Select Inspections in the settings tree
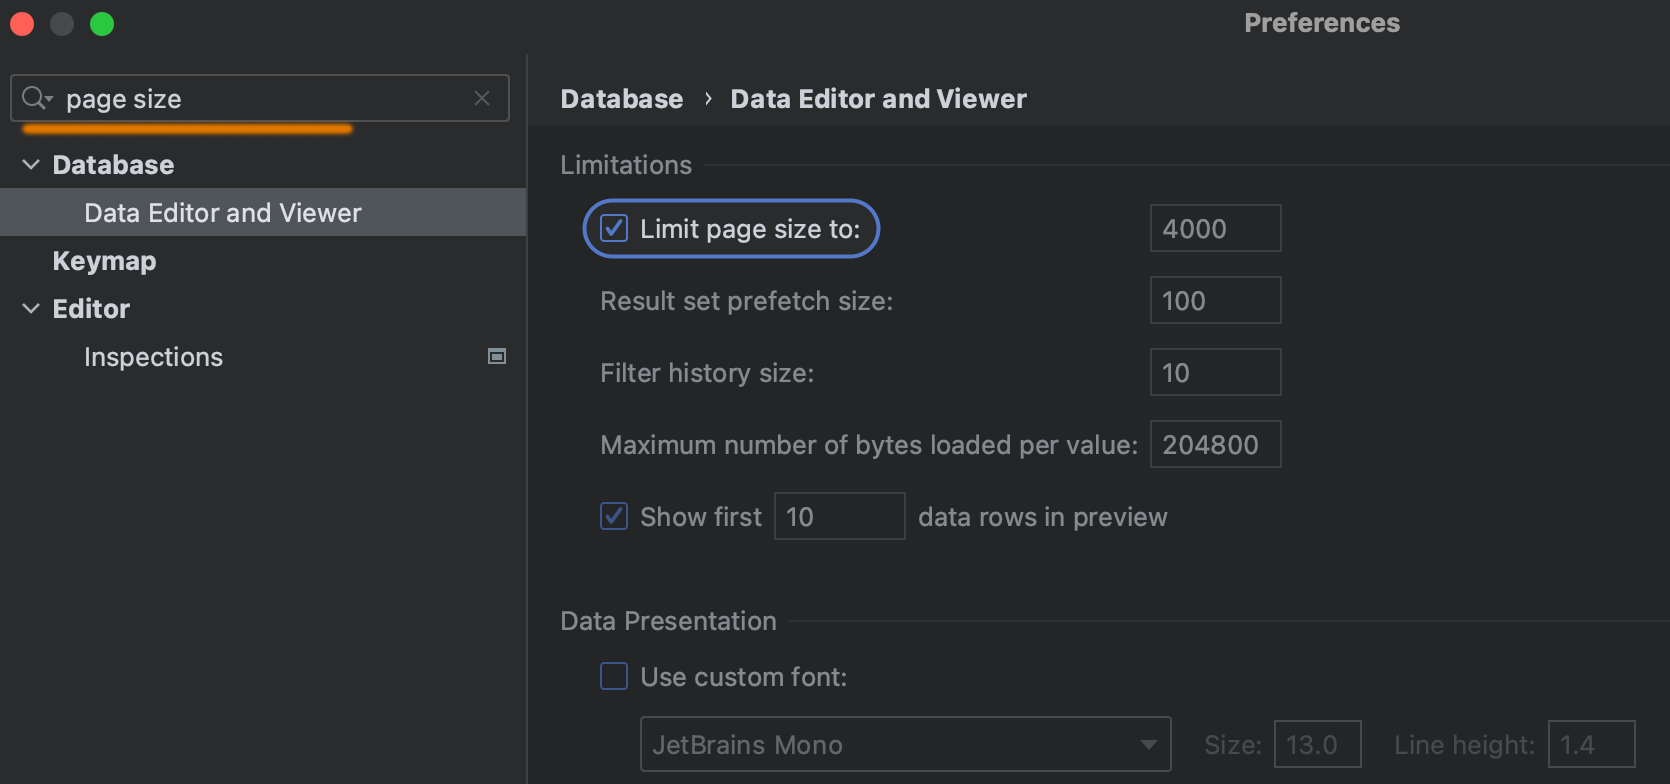1670x784 pixels. 153,357
